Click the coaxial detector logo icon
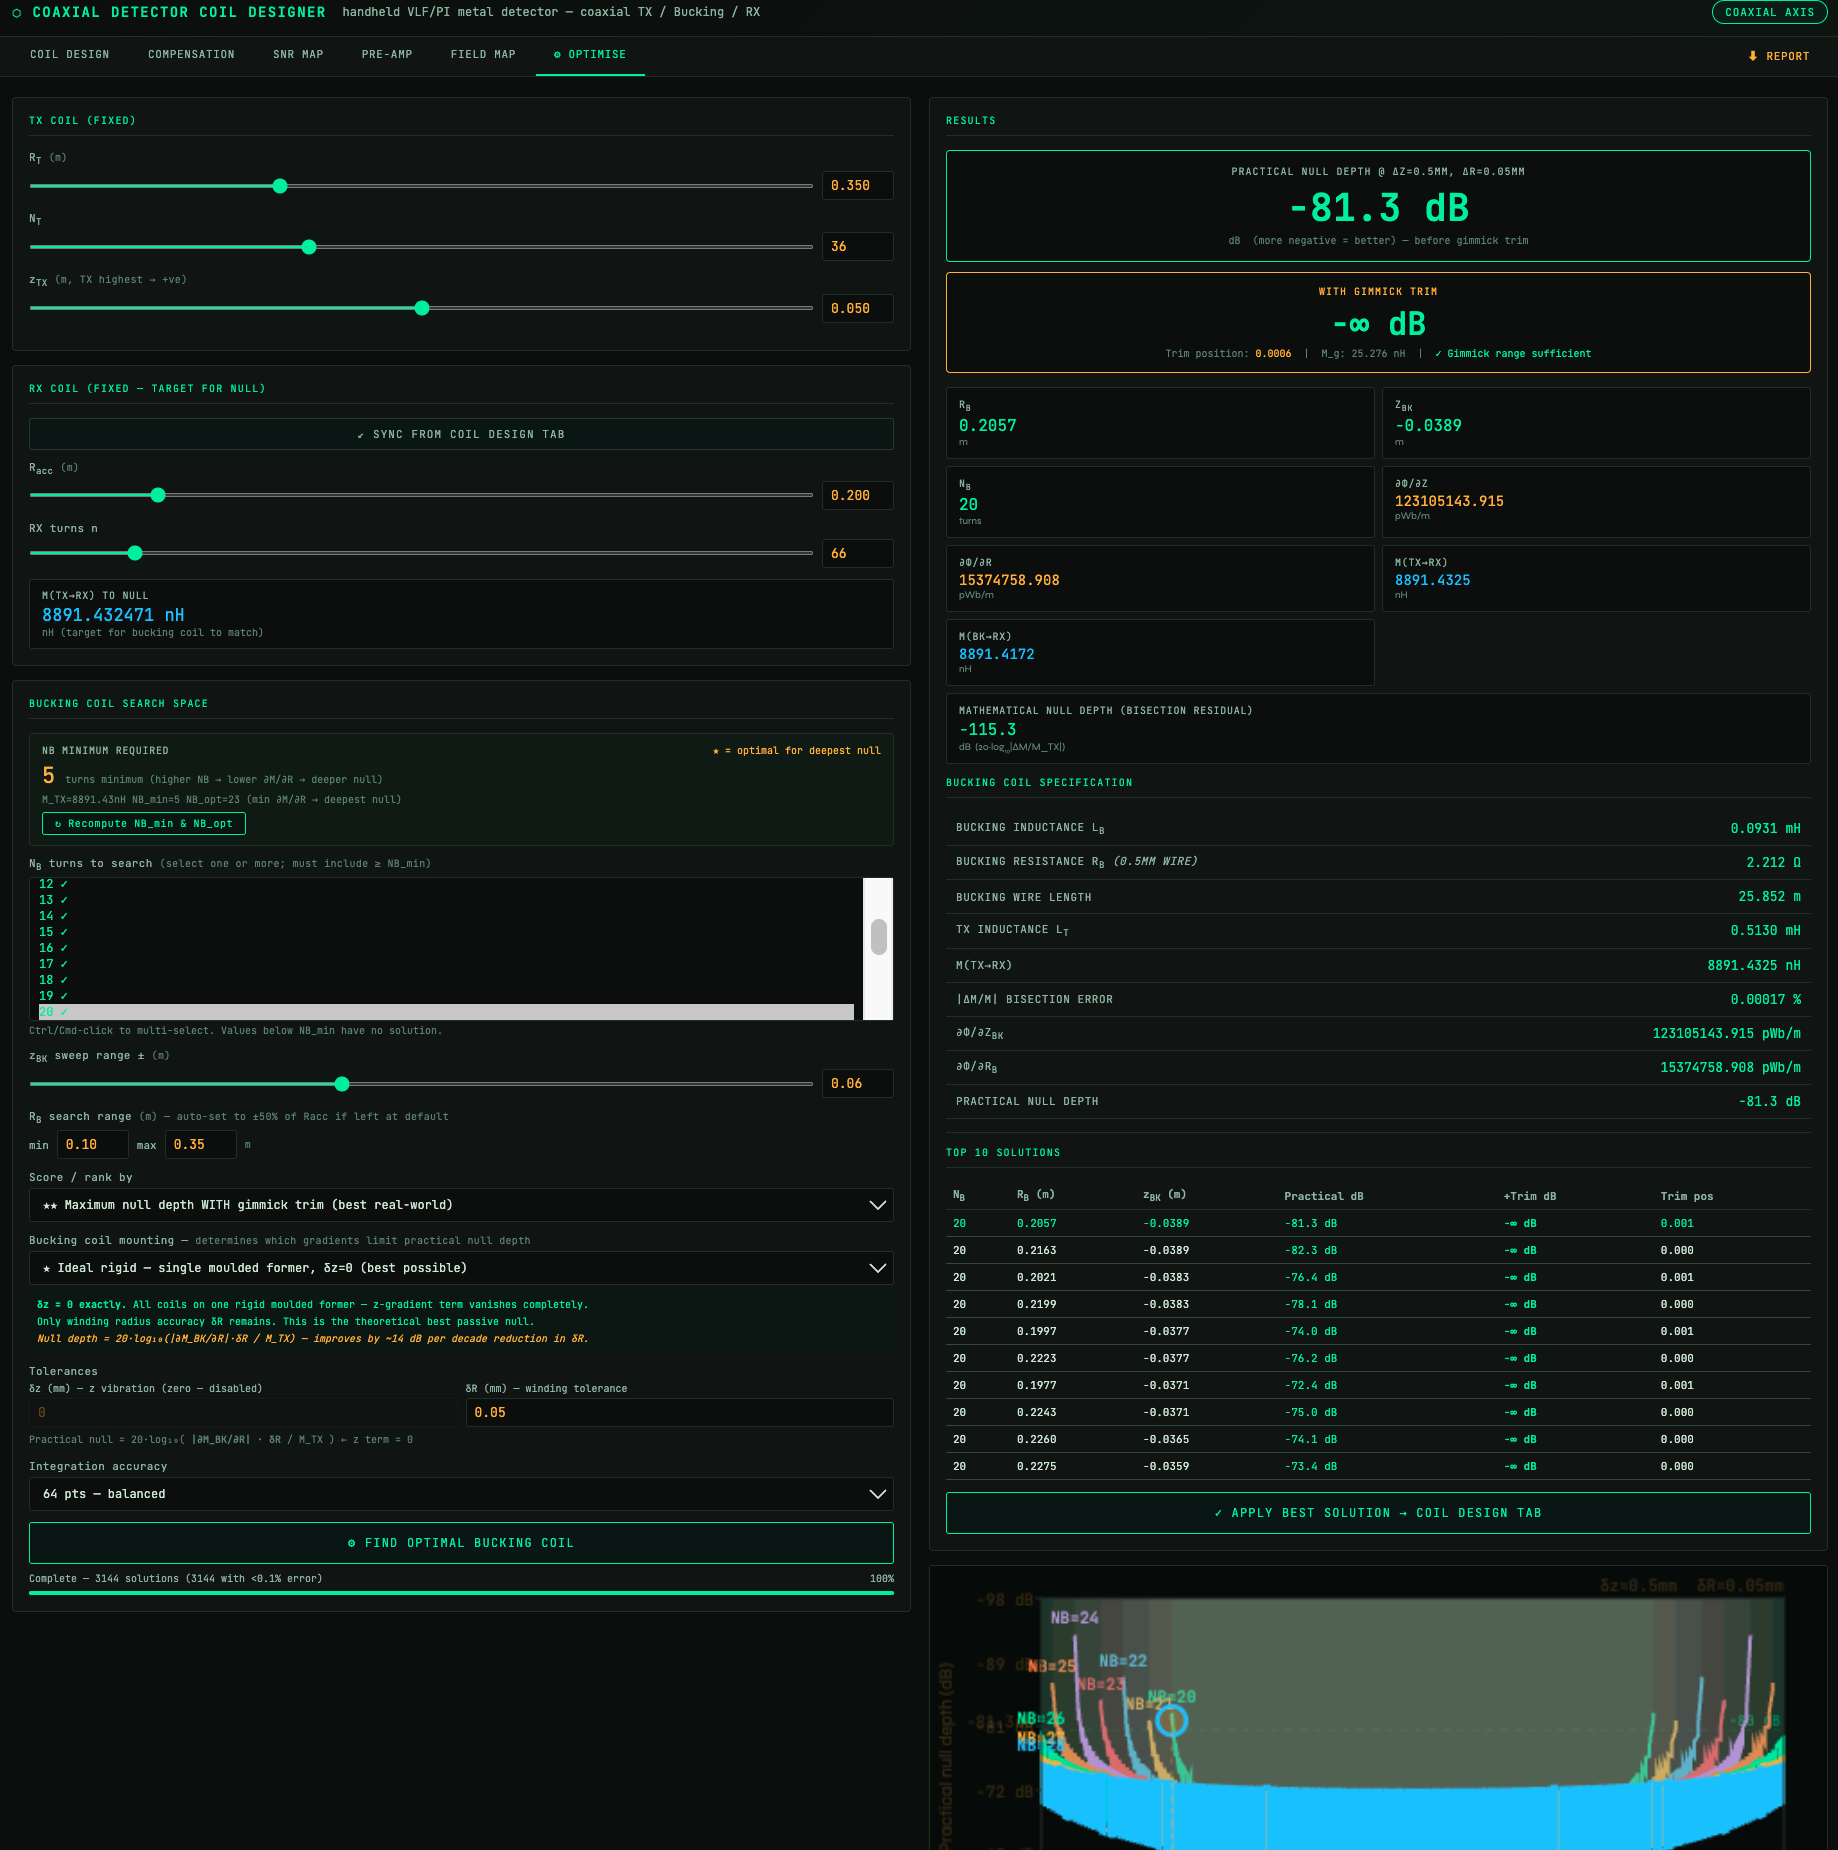1838x1850 pixels. point(17,13)
